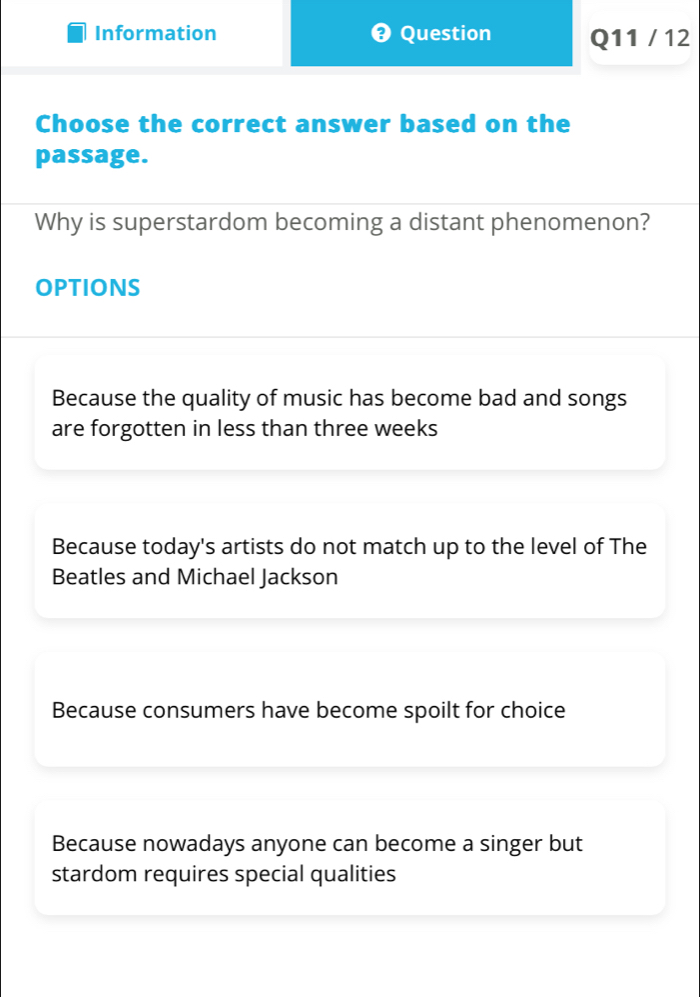700x997 pixels.
Task: Click the OPTIONS heading
Action: click(87, 288)
